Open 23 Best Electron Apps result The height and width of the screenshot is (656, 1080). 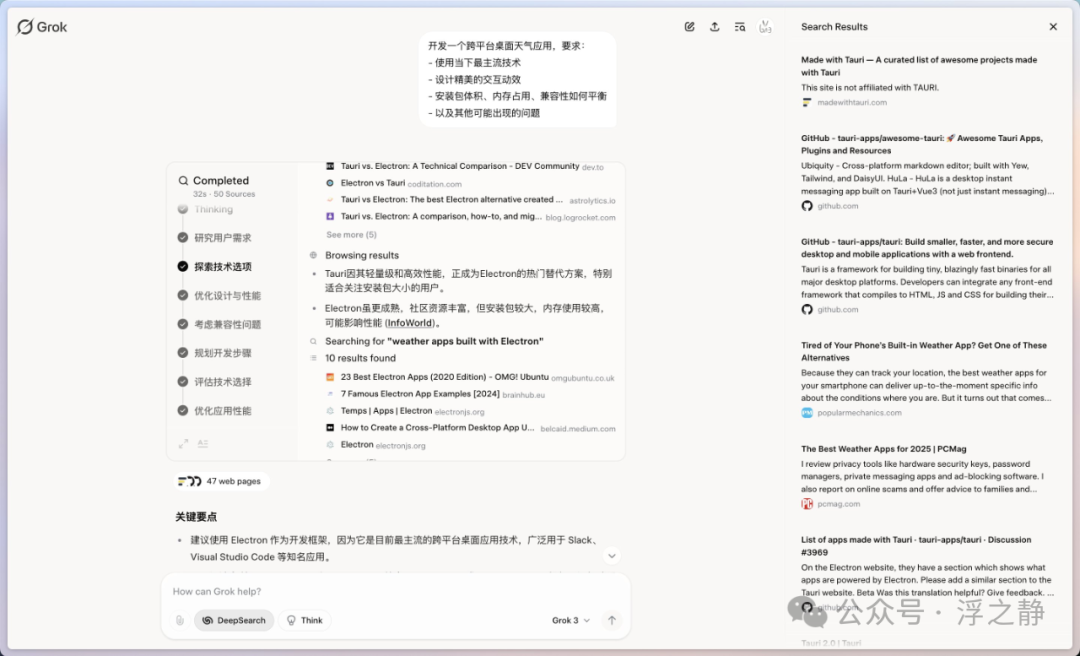[444, 378]
